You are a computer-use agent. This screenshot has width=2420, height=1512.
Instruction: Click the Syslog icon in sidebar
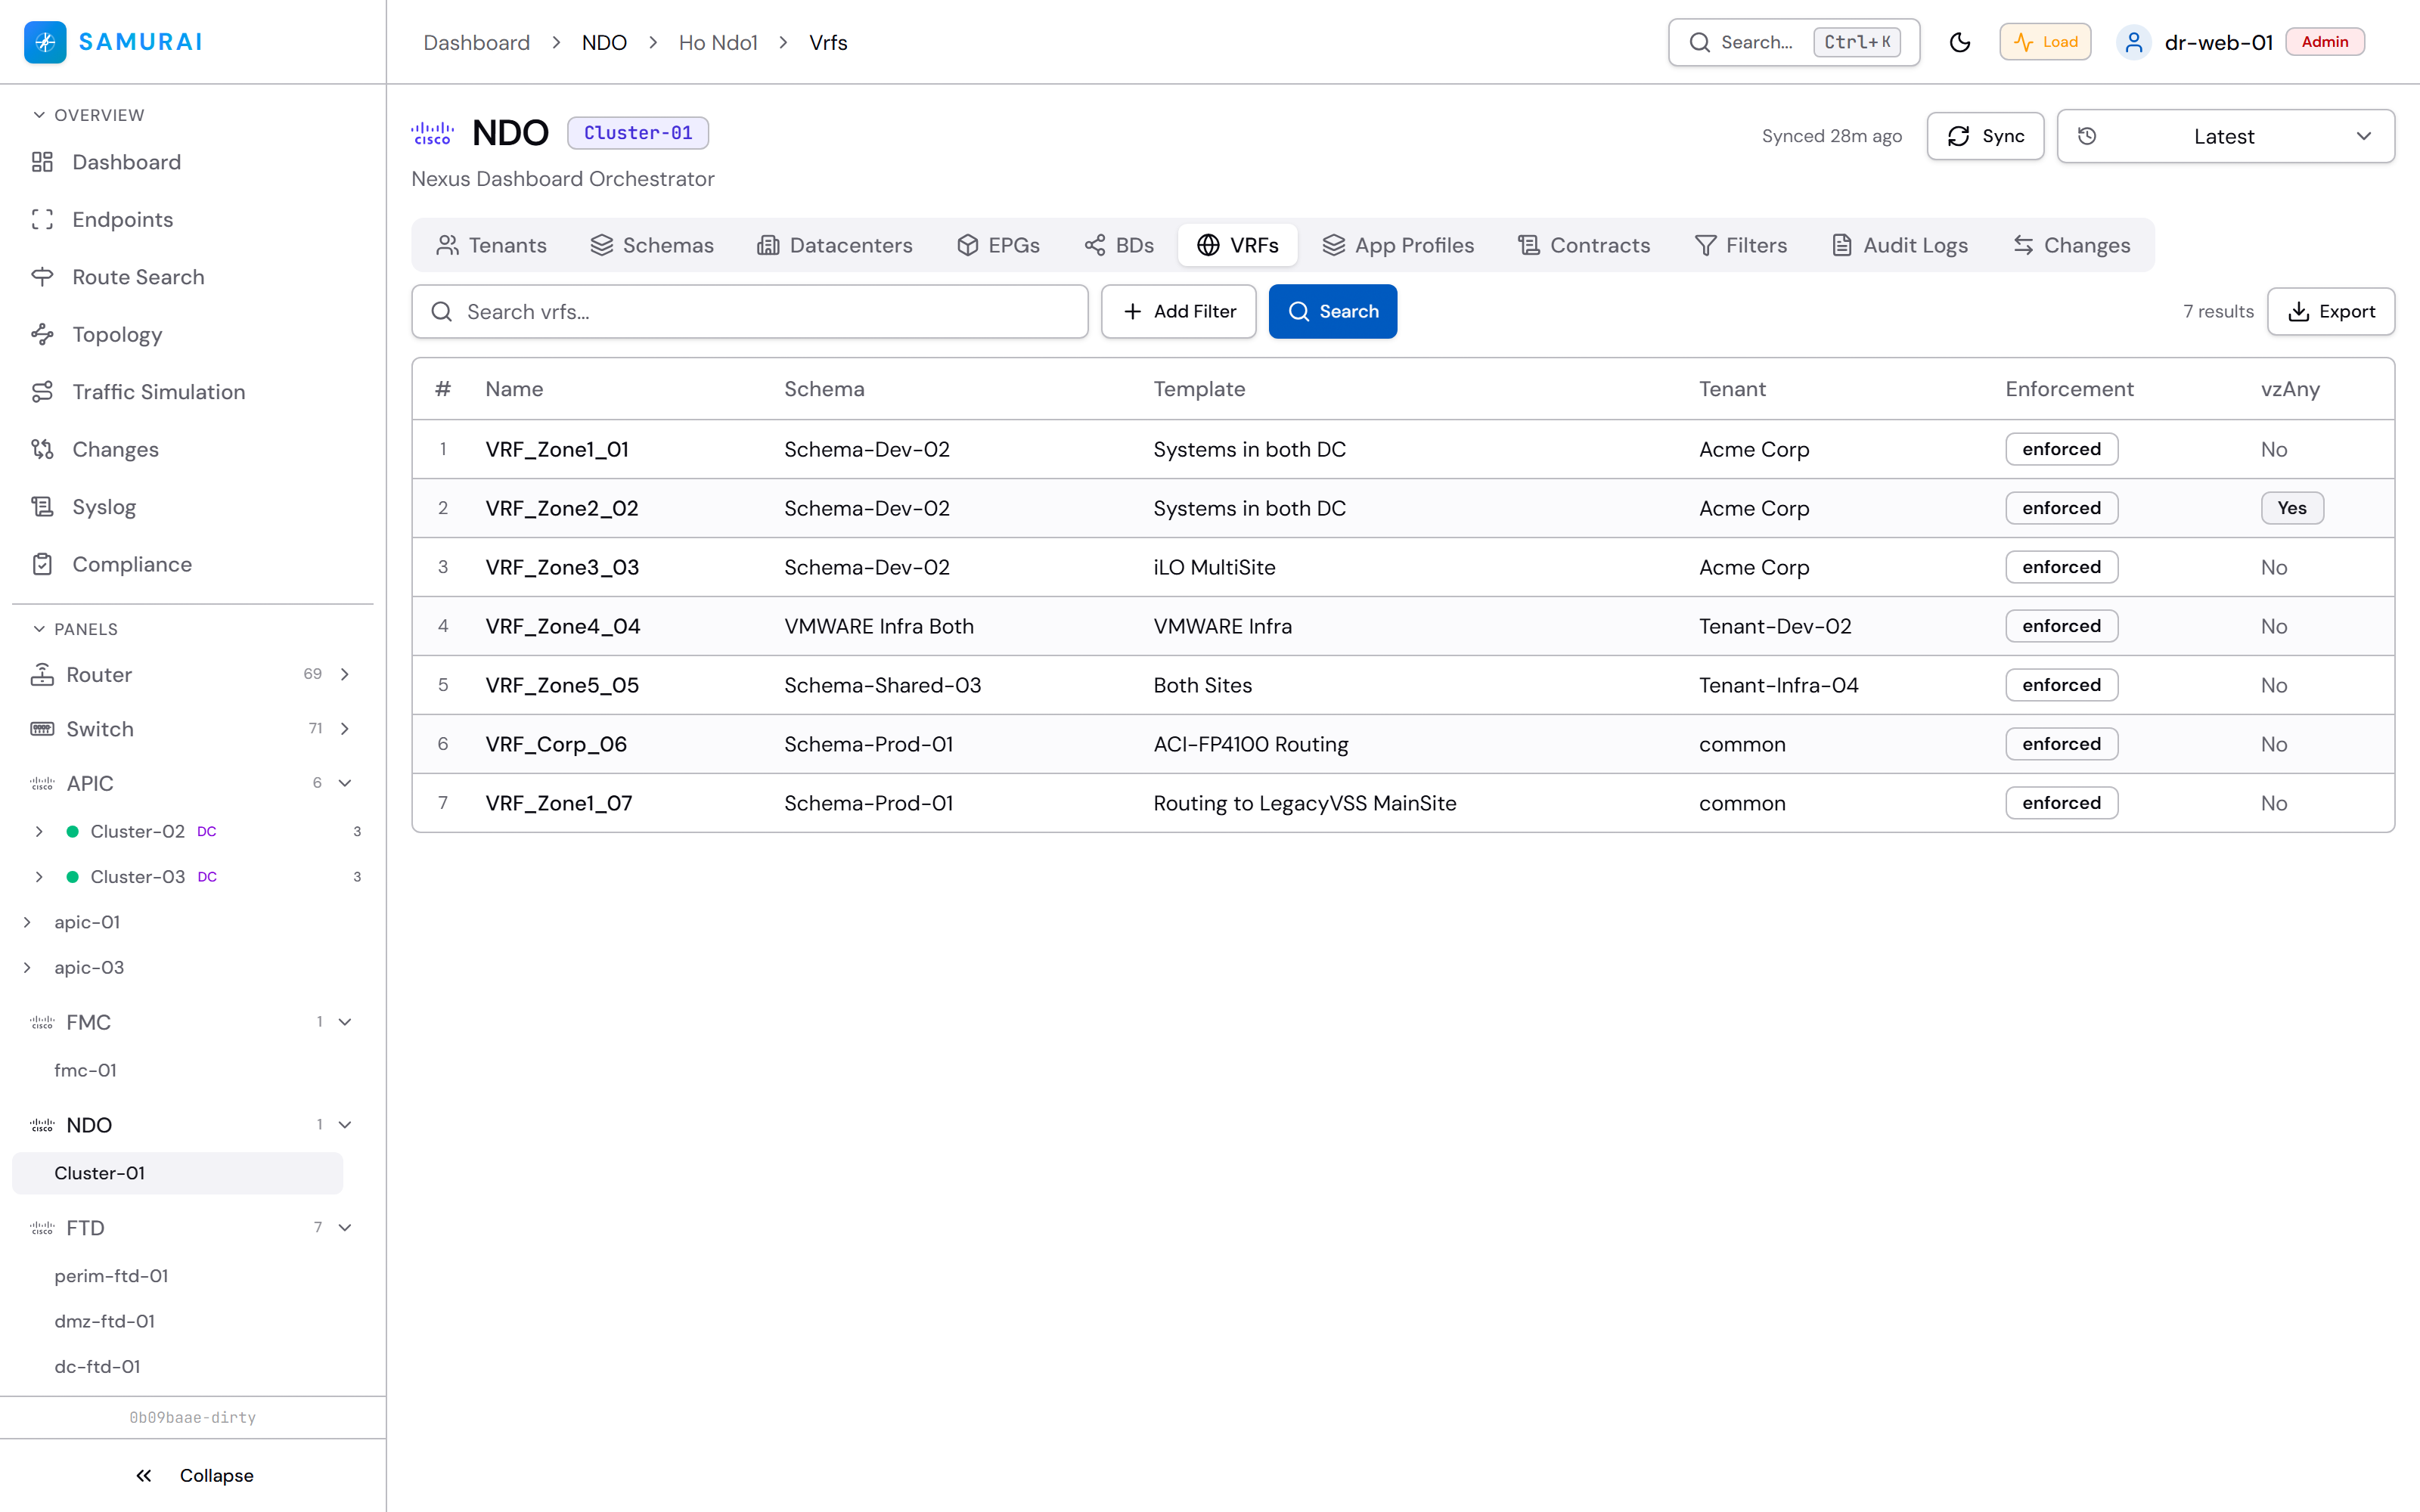(42, 507)
